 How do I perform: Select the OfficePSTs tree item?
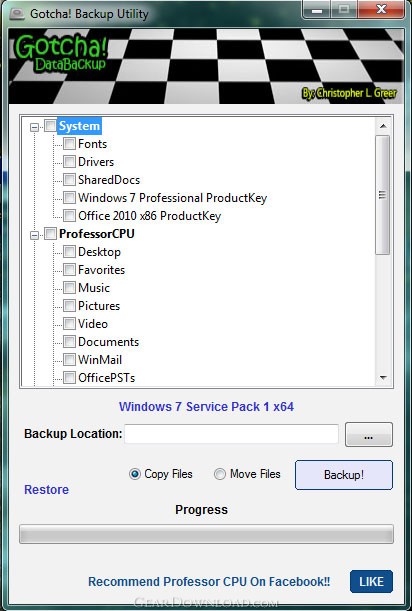pos(106,378)
